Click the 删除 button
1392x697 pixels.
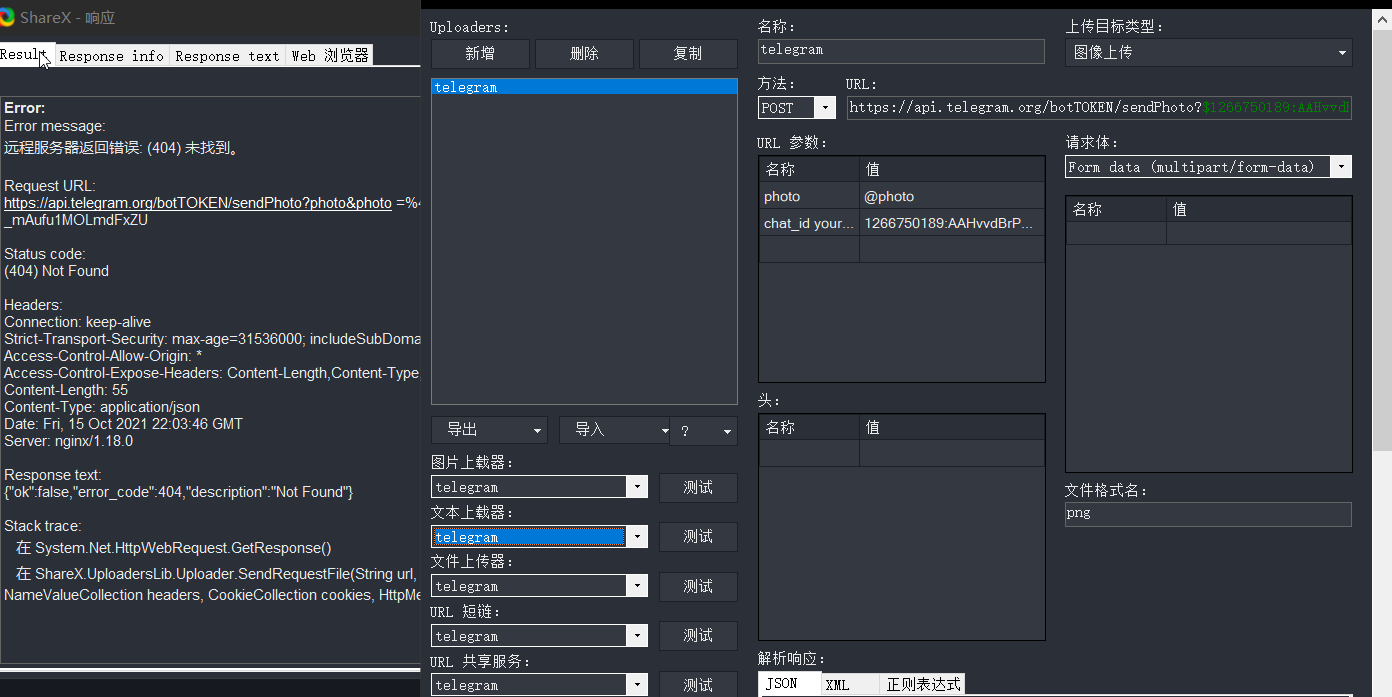coord(584,53)
